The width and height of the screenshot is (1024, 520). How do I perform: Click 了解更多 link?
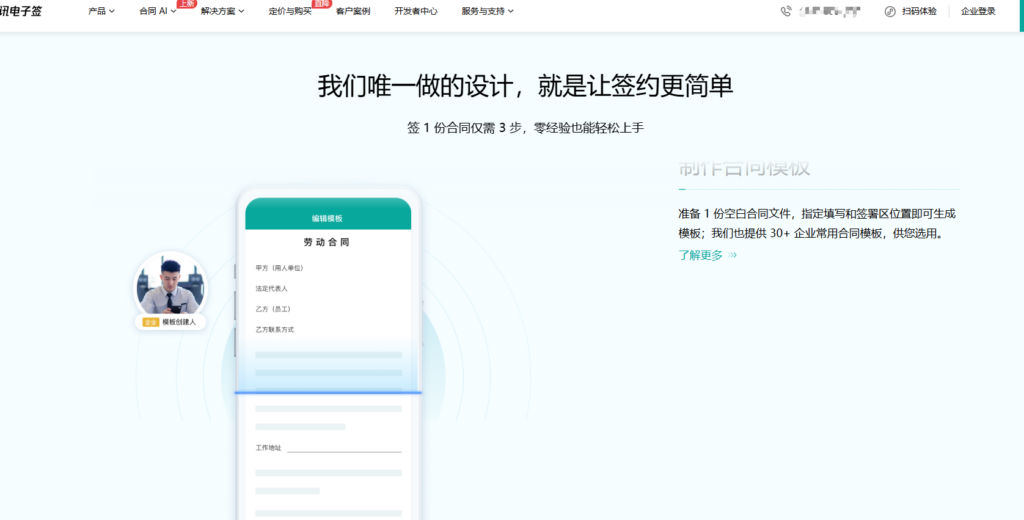coord(701,255)
